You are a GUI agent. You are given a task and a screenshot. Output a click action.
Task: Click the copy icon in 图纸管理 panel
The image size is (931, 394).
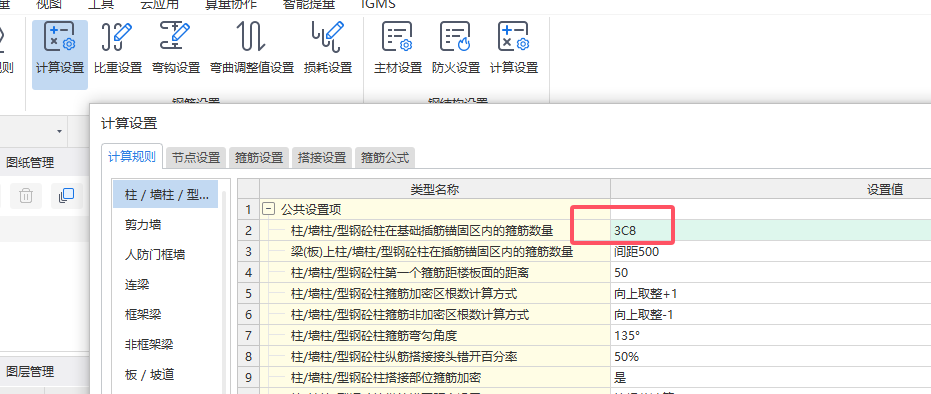[x=66, y=195]
